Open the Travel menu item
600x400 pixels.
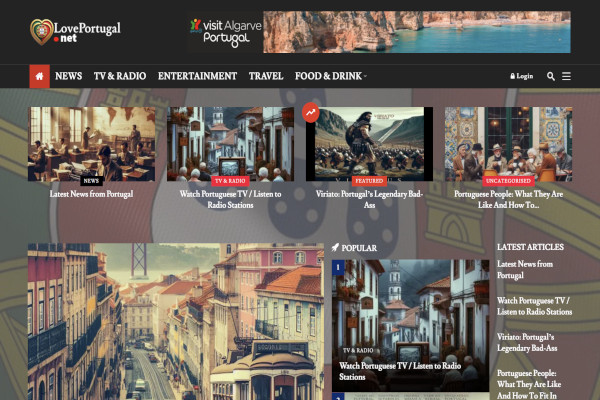[x=265, y=76]
